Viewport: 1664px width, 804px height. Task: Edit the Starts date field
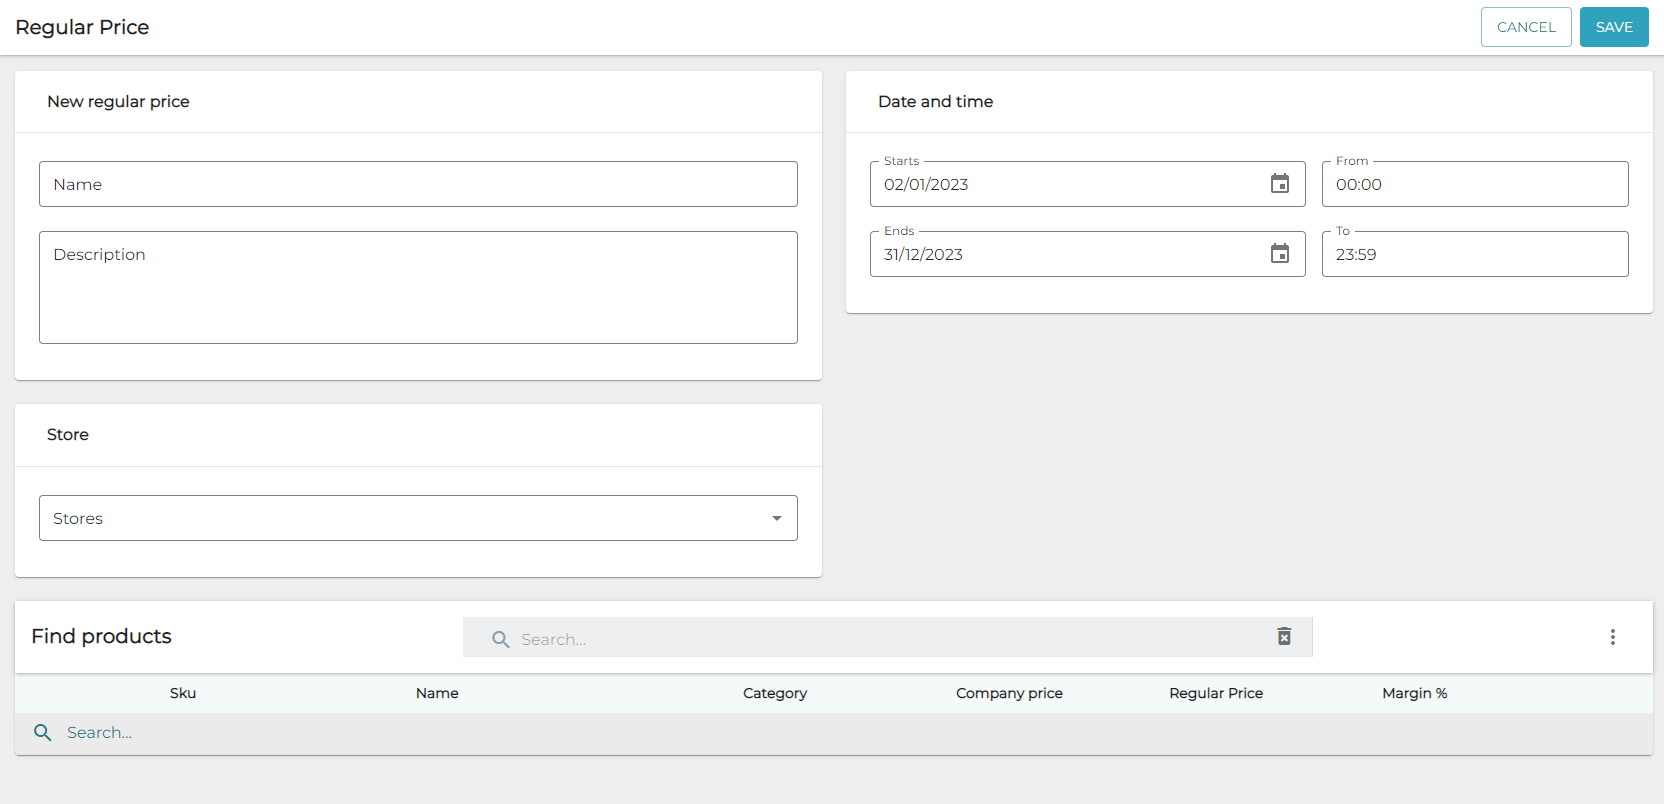pos(1060,184)
